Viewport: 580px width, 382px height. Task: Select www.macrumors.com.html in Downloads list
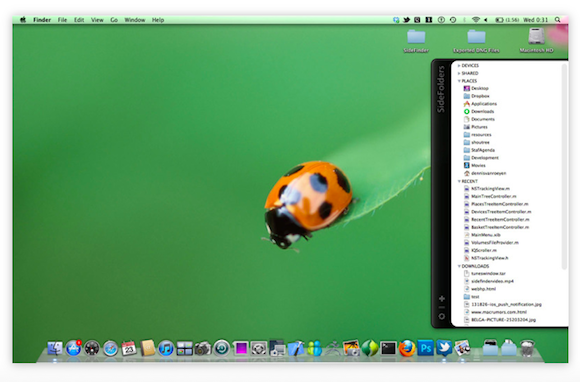pyautogui.click(x=496, y=312)
